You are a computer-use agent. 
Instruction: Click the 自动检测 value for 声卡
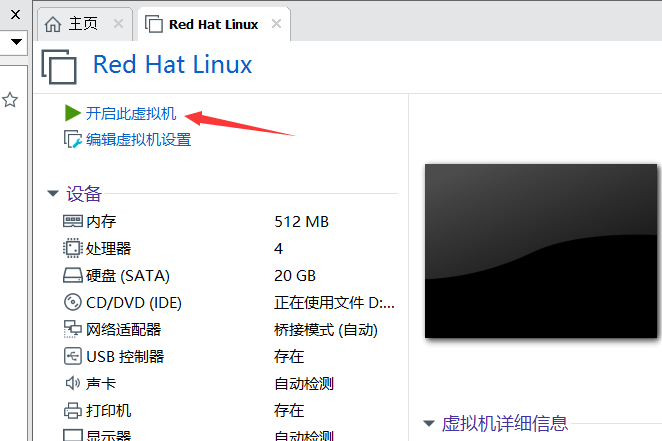[x=304, y=384]
